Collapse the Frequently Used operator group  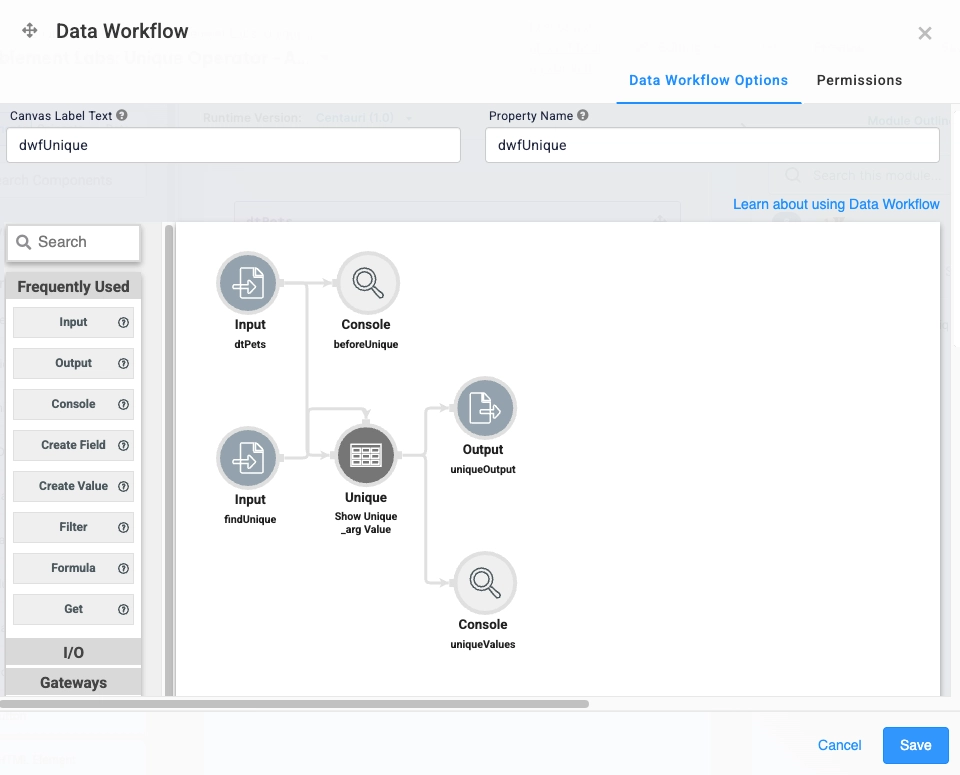tap(73, 286)
